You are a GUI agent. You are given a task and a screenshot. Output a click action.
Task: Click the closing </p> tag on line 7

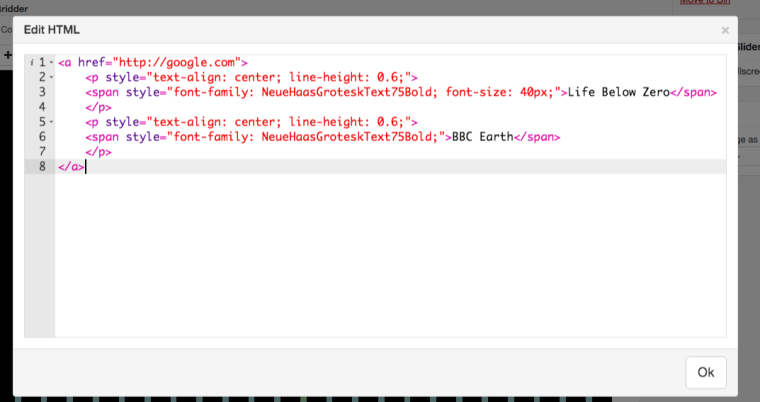[98, 152]
